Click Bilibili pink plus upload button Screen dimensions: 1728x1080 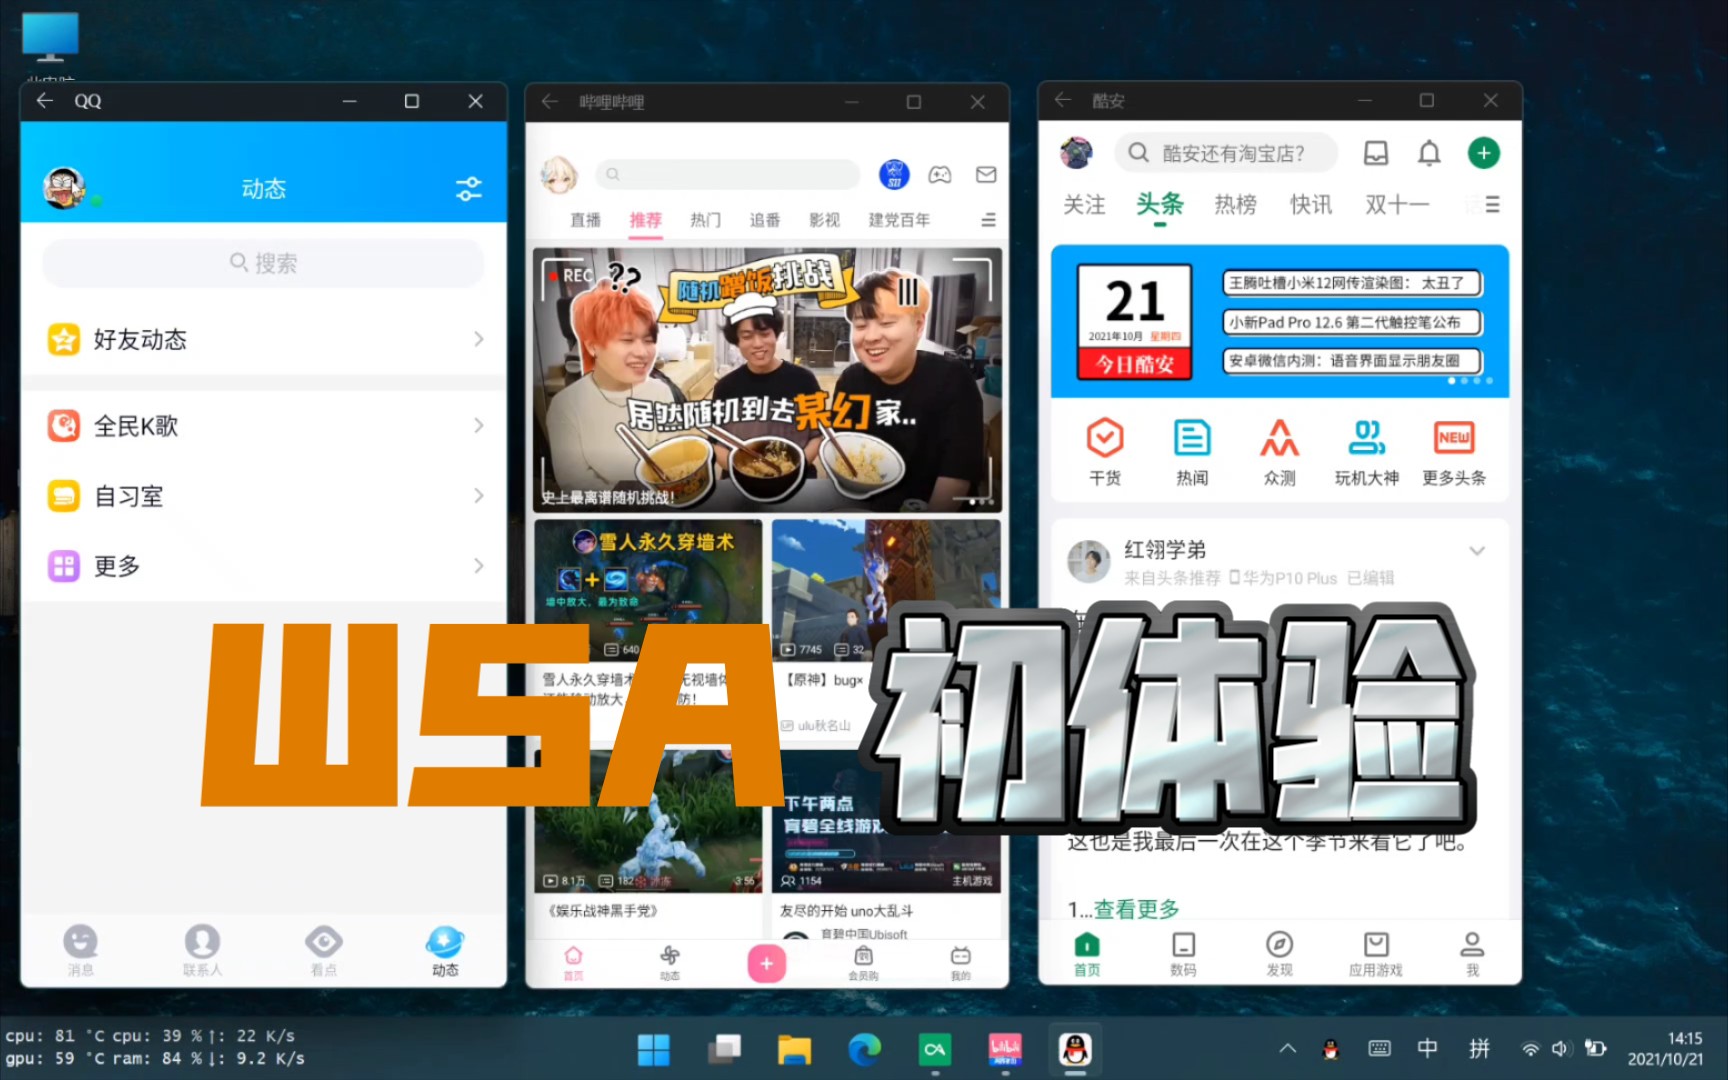[767, 963]
